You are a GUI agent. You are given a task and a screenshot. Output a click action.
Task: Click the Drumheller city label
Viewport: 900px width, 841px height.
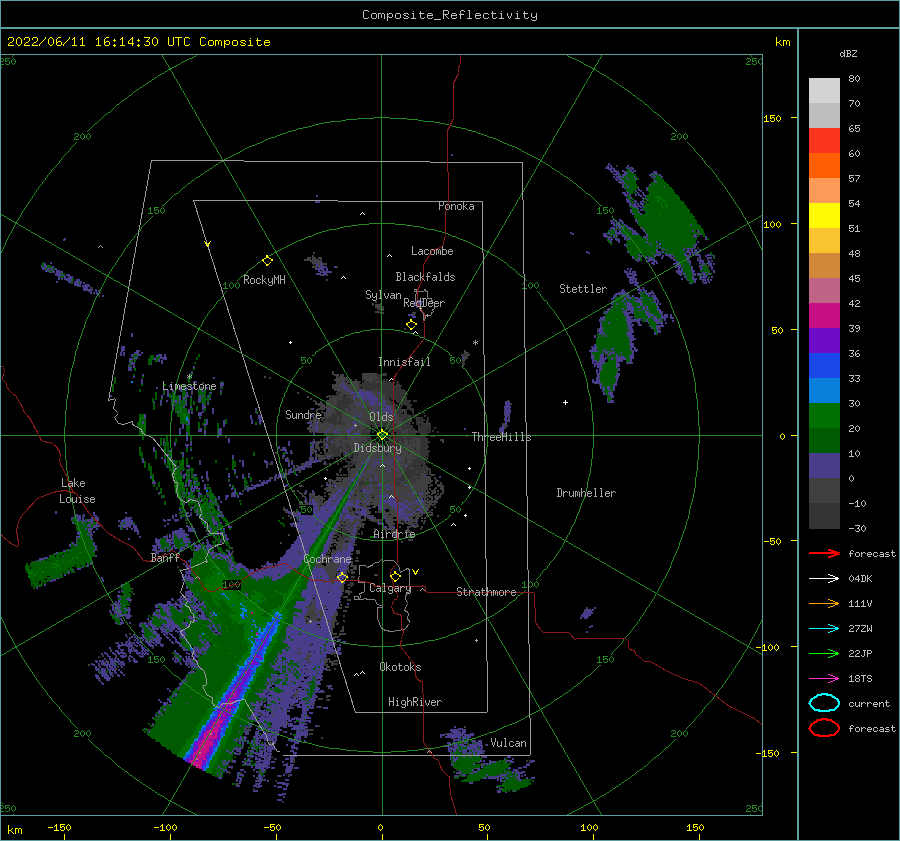click(x=586, y=493)
